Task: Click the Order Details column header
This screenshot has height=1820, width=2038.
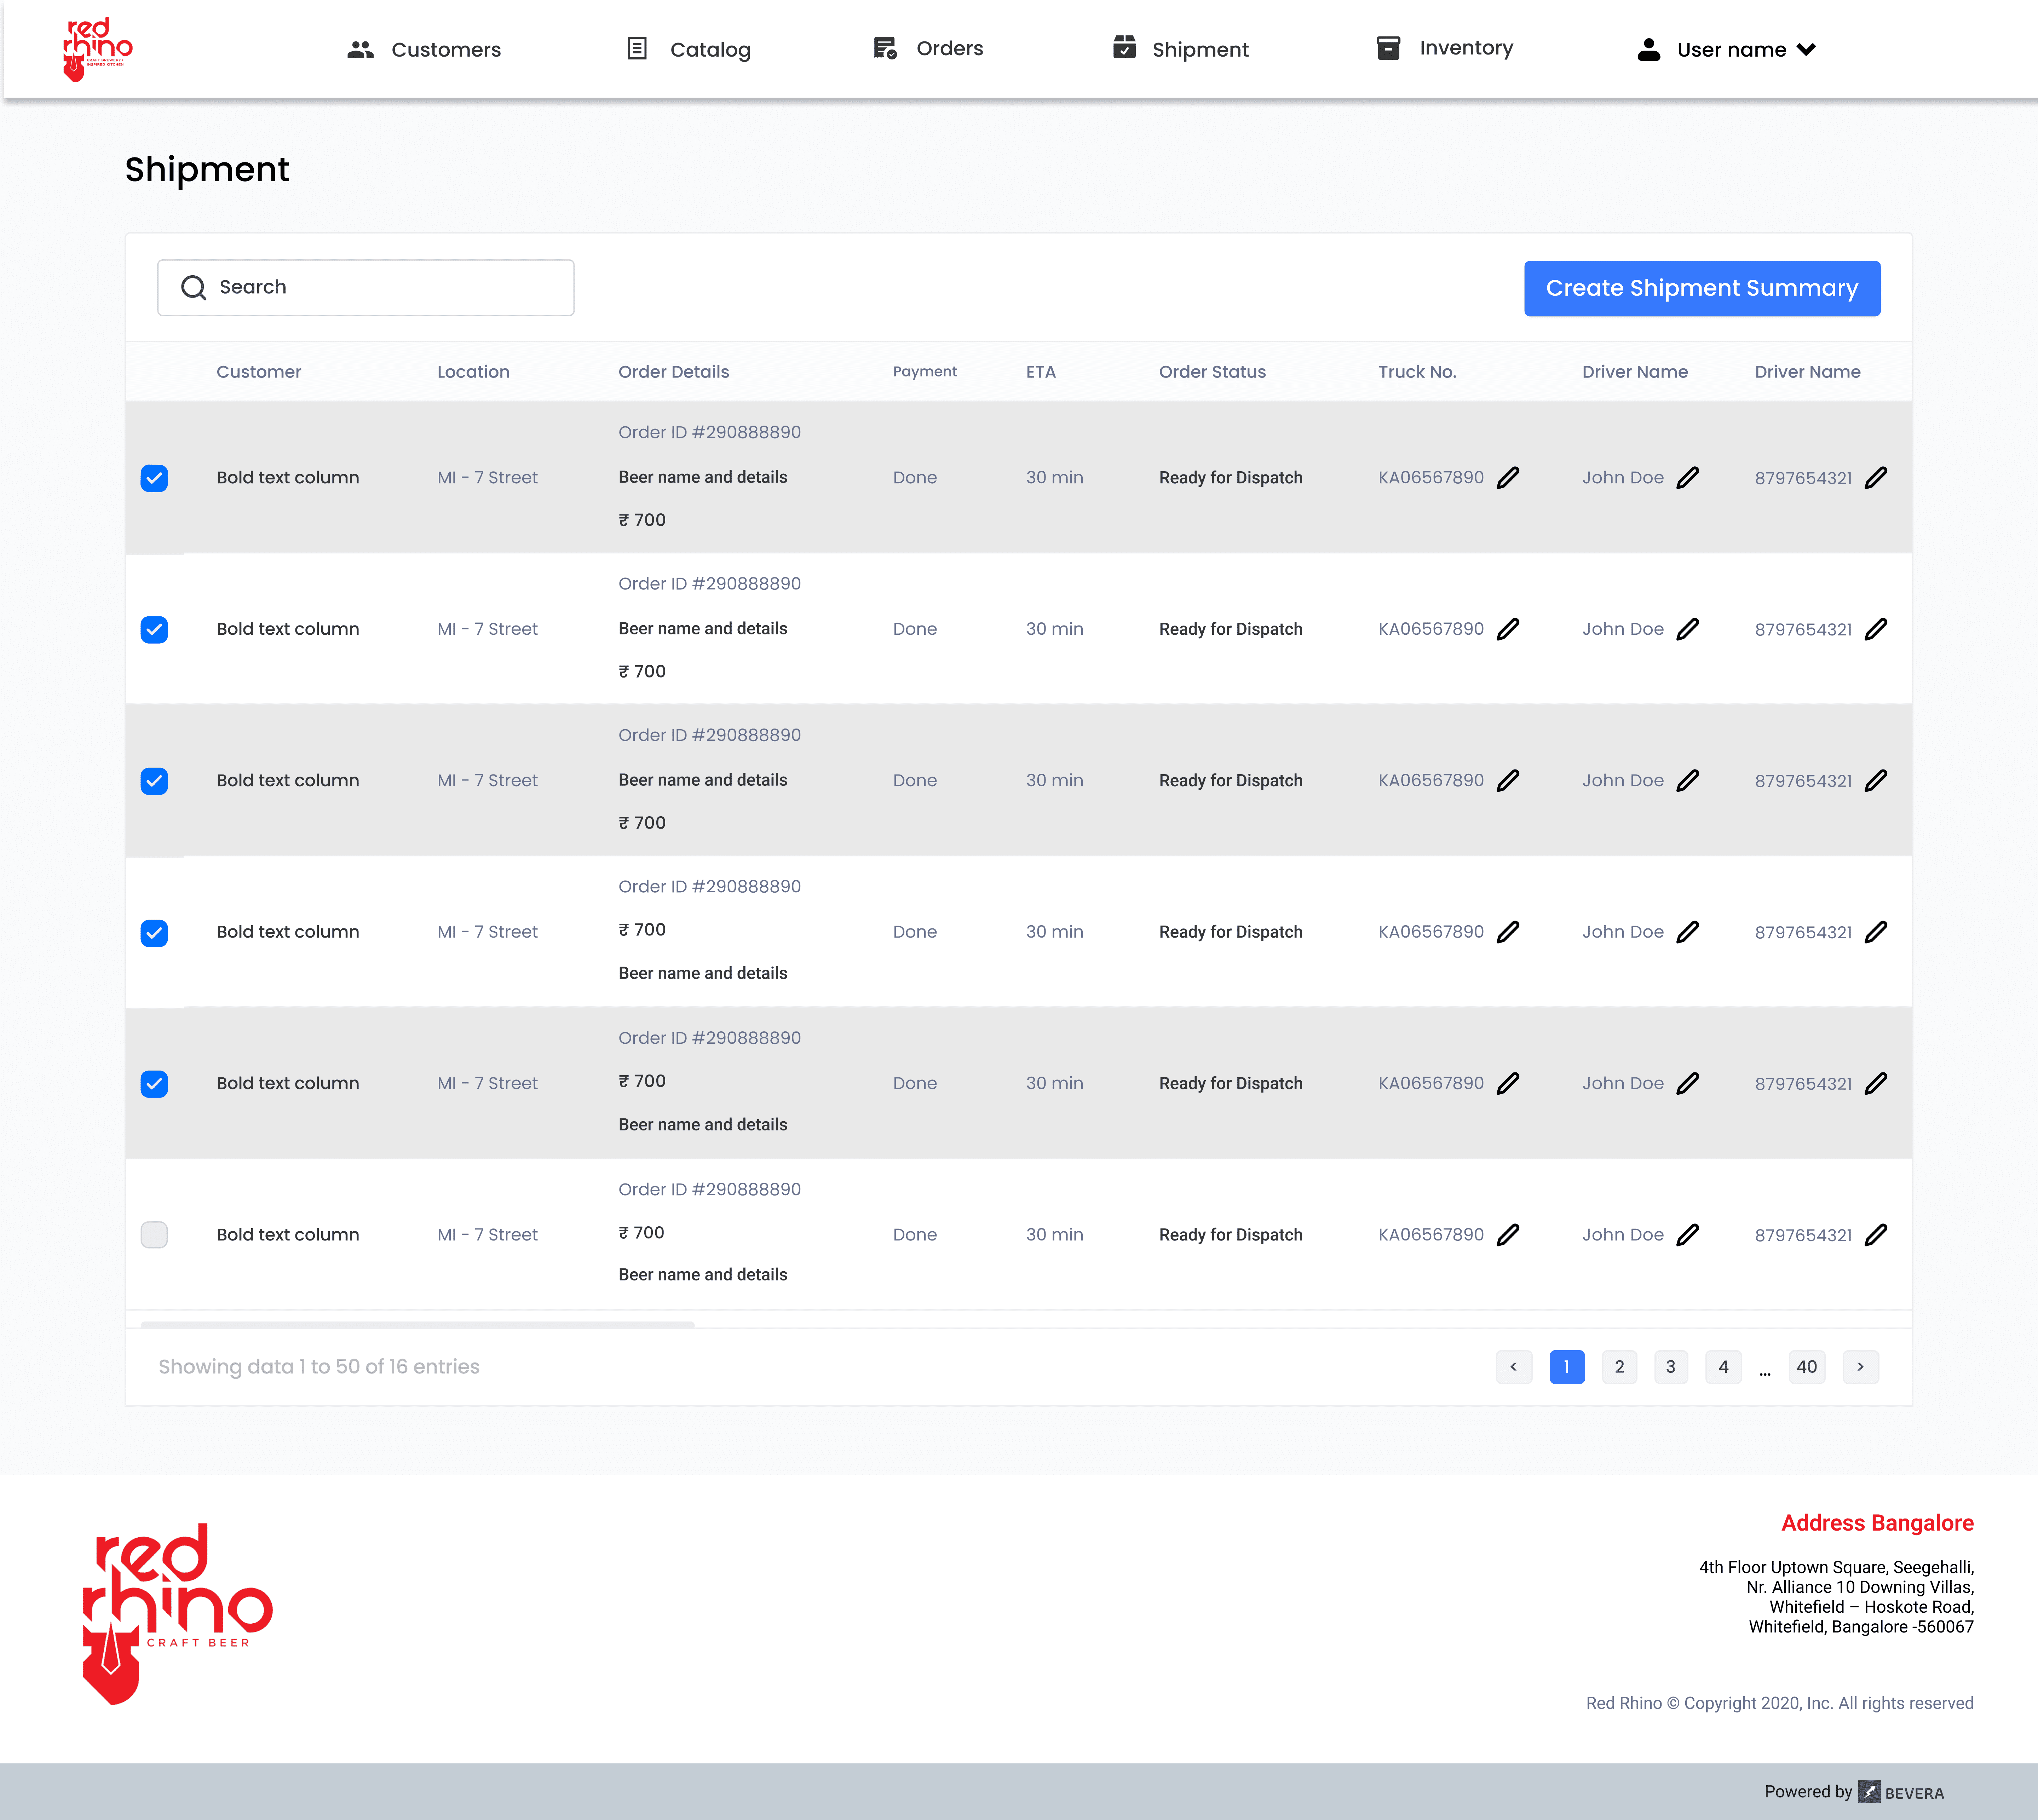Action: [674, 372]
